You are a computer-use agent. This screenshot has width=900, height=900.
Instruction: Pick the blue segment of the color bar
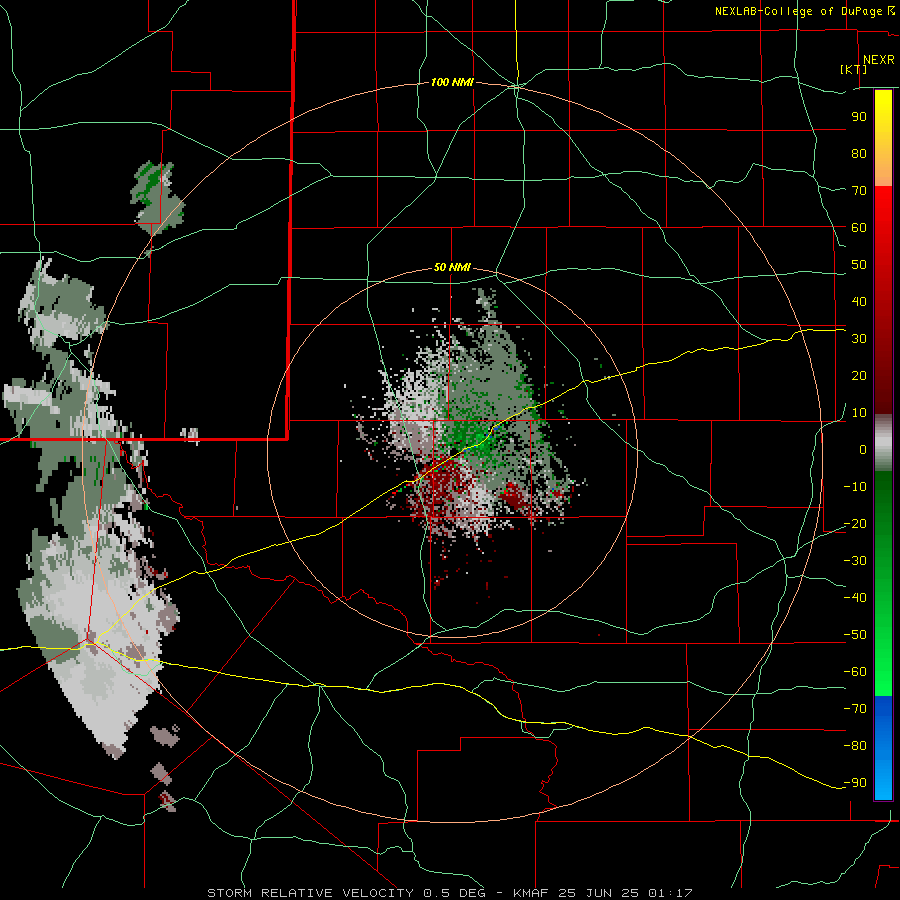(883, 748)
